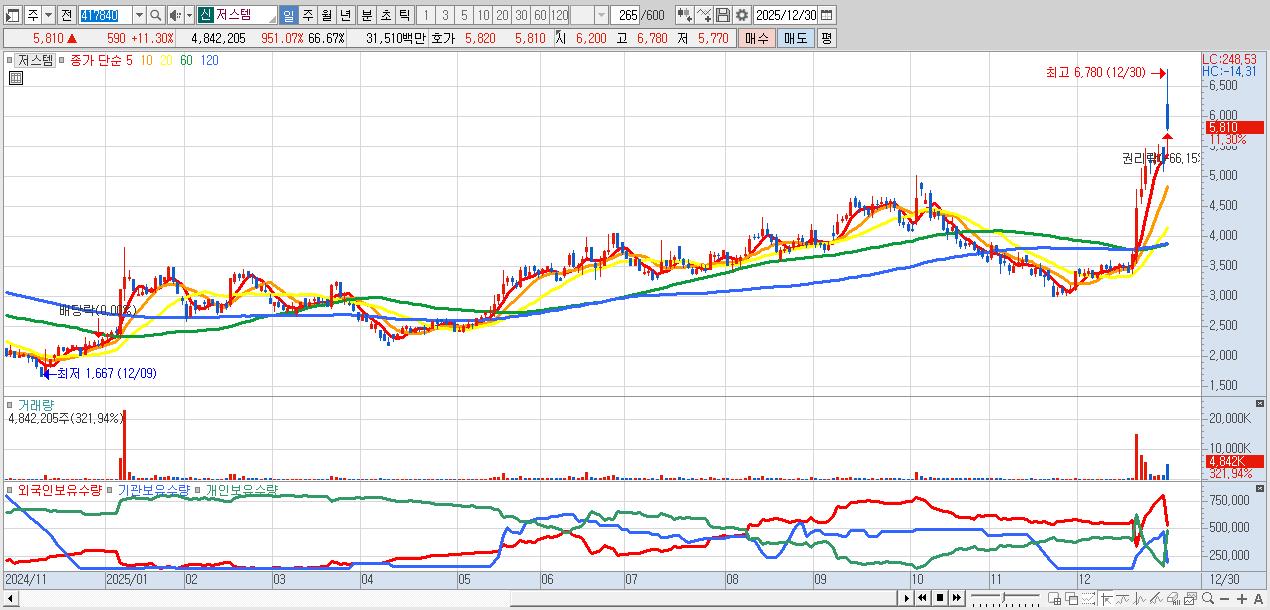Screen dimensions: 1270x610
Task: Click the red 매수 buy button
Action: (756, 38)
